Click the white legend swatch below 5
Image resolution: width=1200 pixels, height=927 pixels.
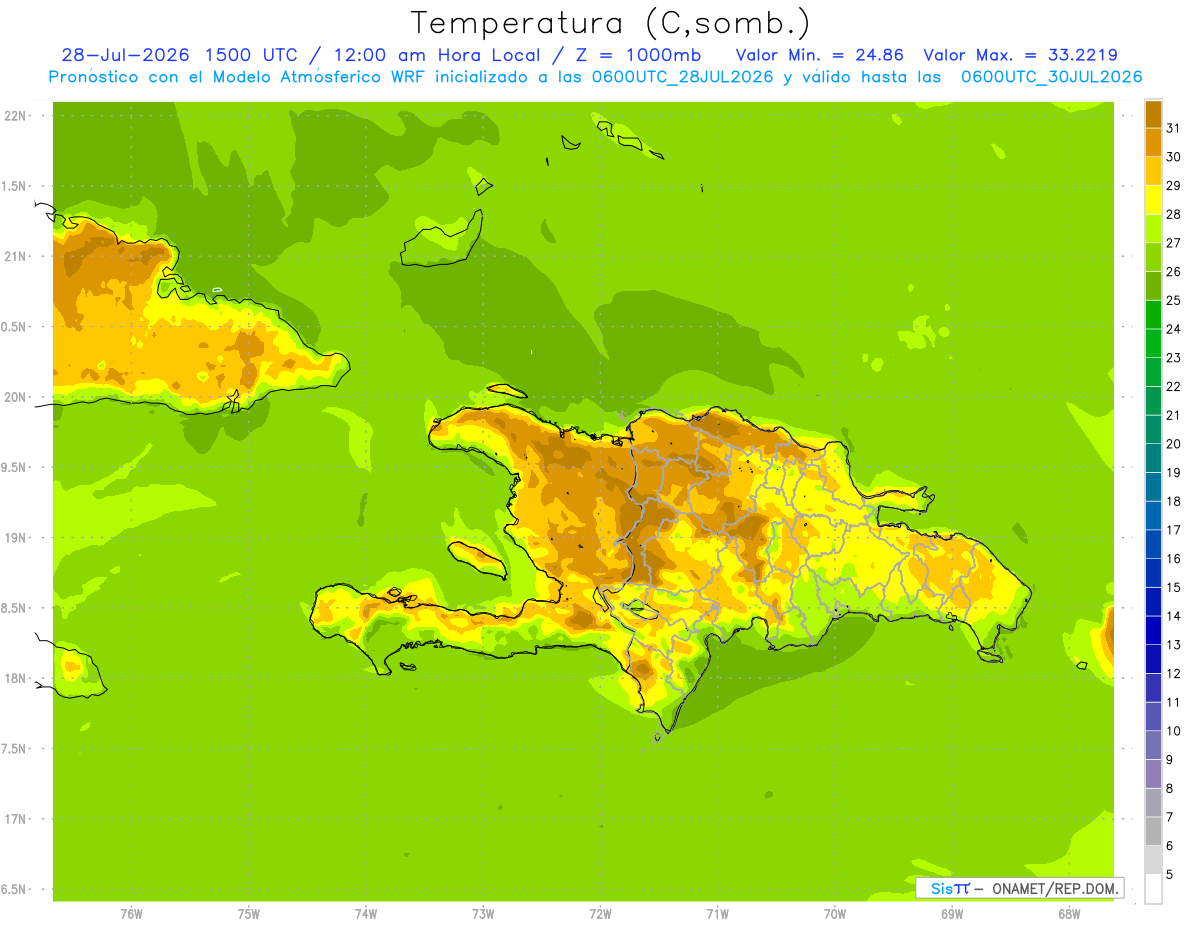click(x=1153, y=889)
